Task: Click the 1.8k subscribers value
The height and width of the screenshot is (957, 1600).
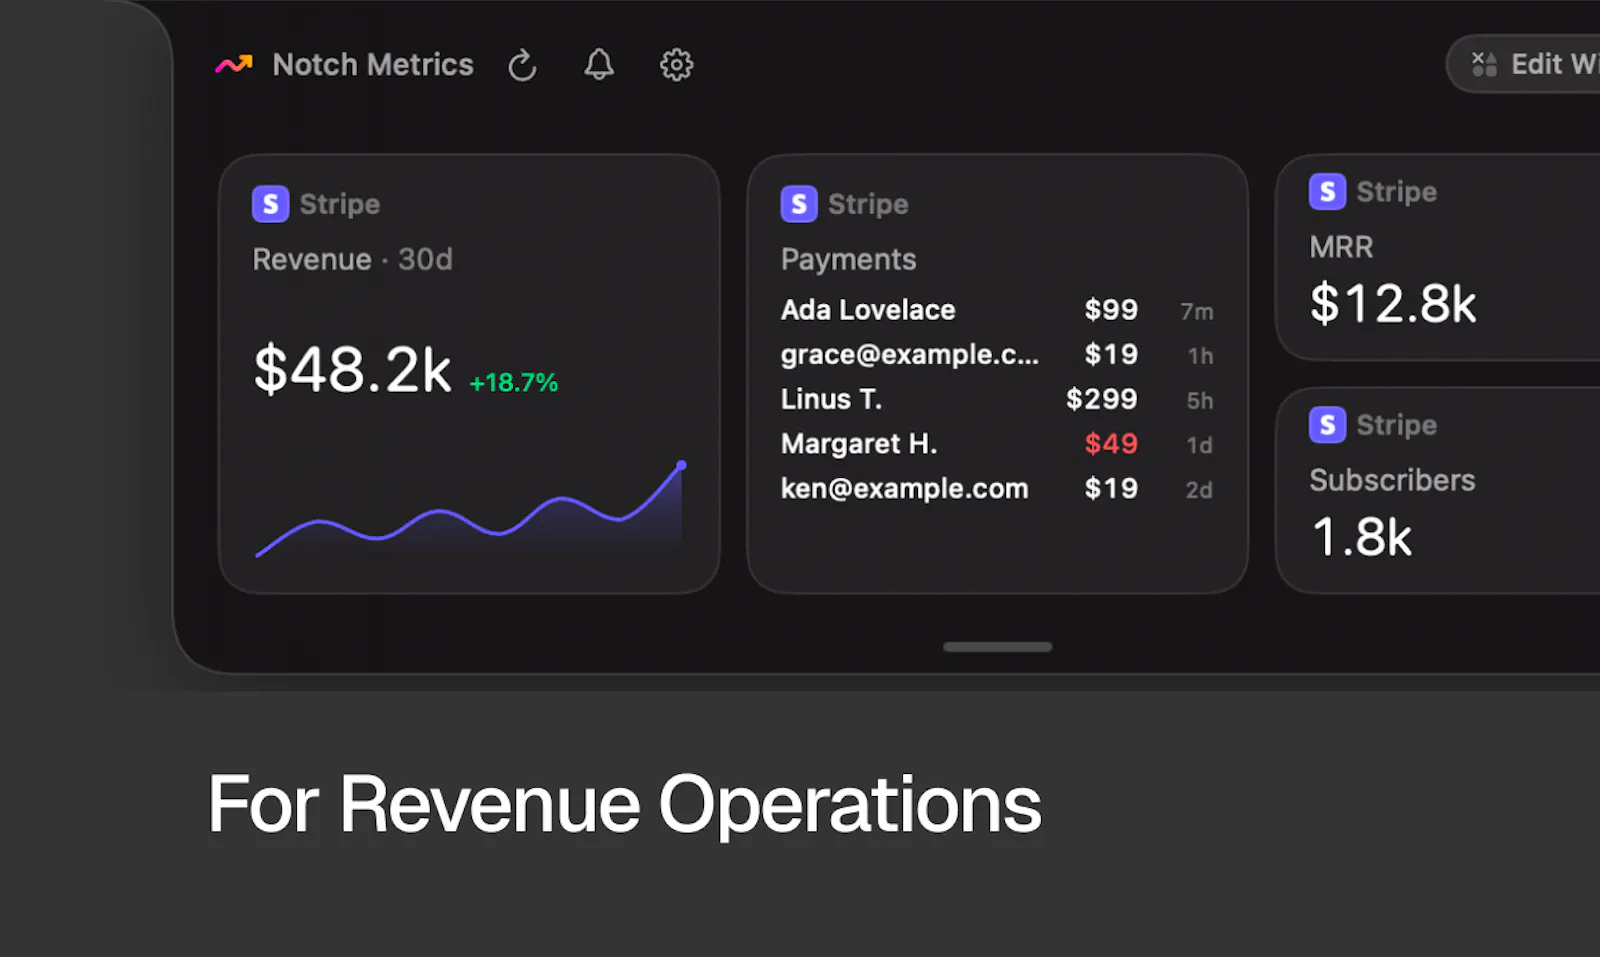Action: tap(1361, 537)
